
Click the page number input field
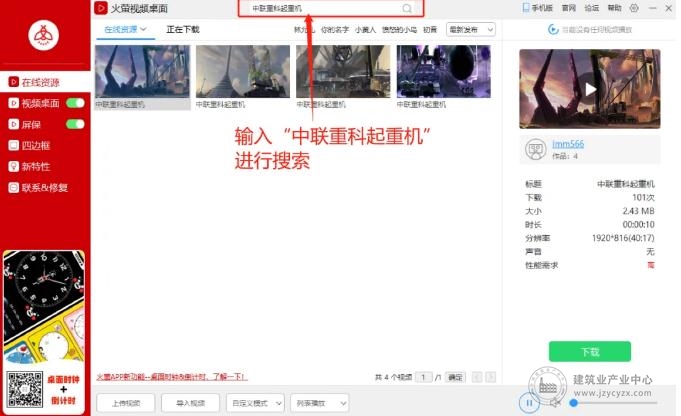424,377
